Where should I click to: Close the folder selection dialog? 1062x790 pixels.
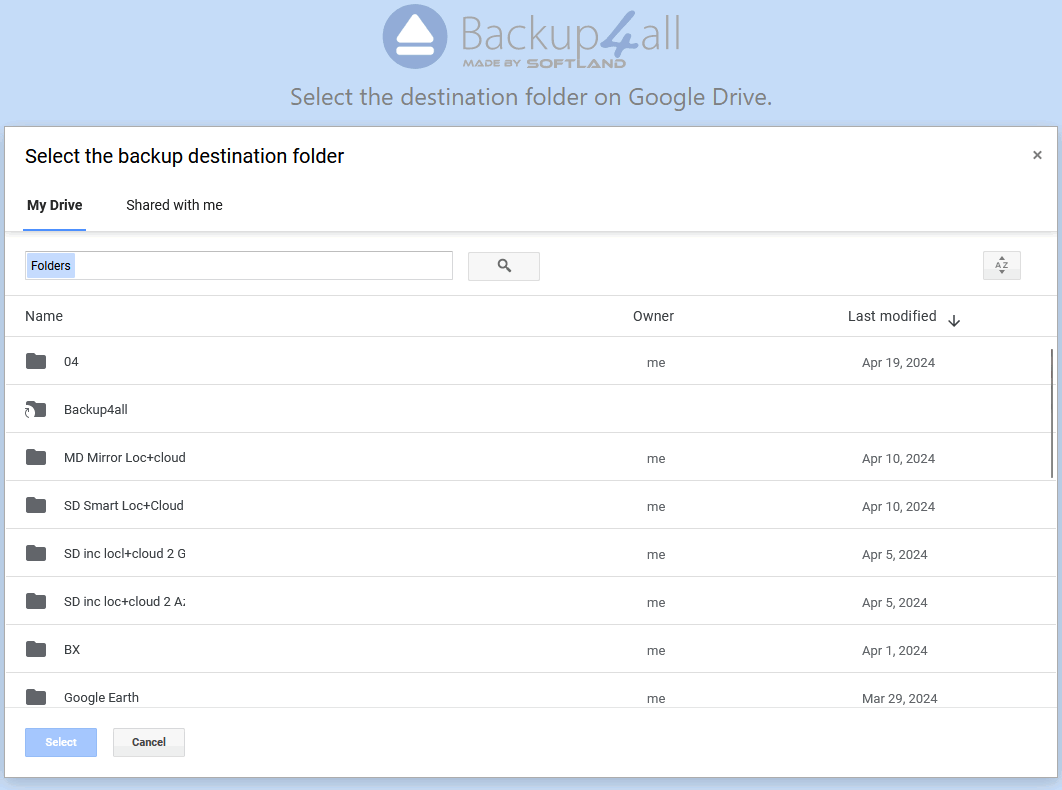pos(1037,155)
